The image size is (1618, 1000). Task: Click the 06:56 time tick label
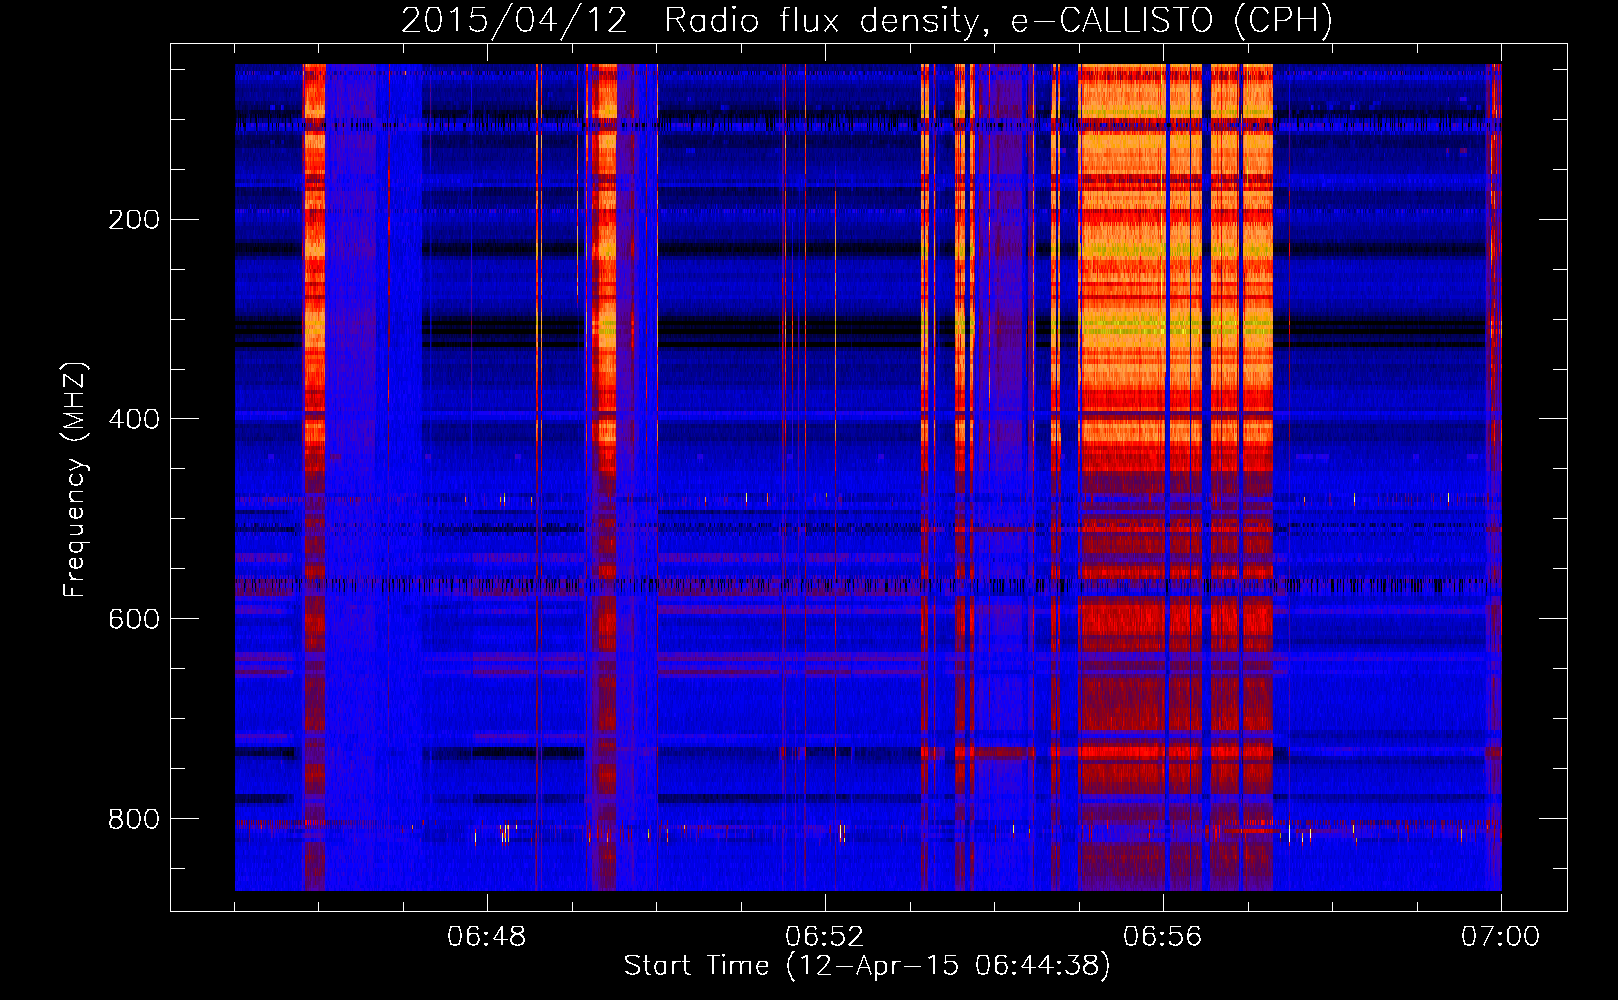pos(1163,937)
